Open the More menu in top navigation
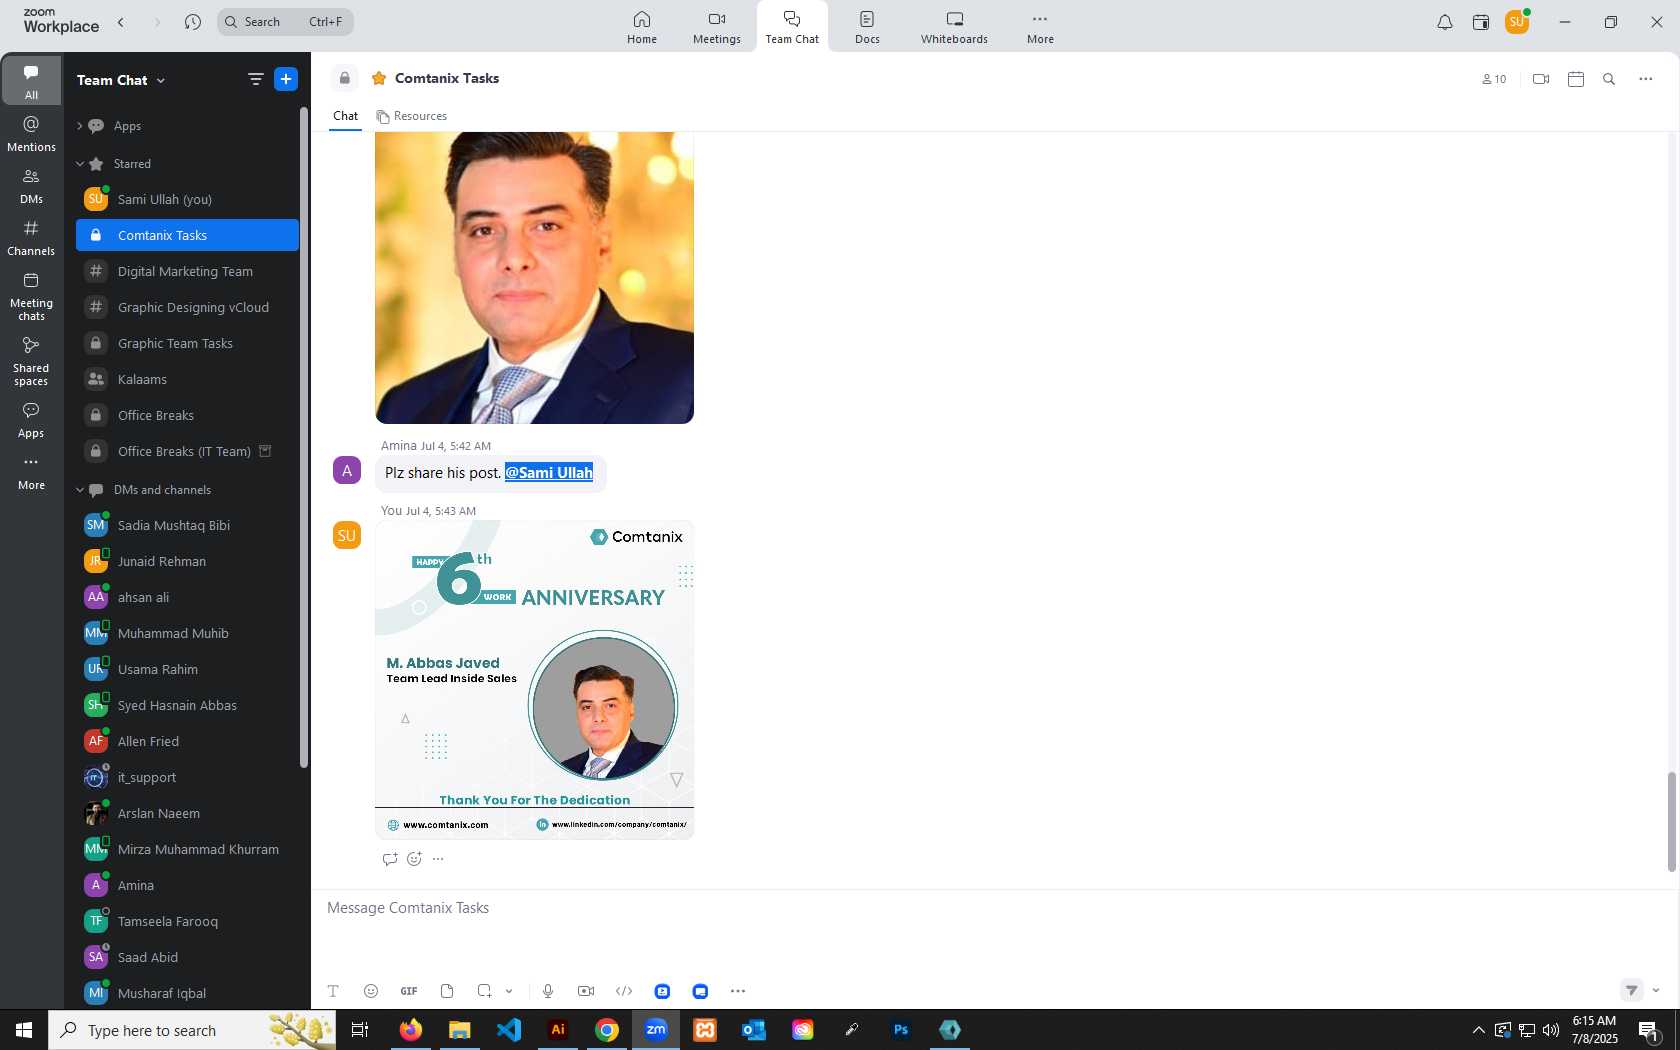 [x=1040, y=27]
